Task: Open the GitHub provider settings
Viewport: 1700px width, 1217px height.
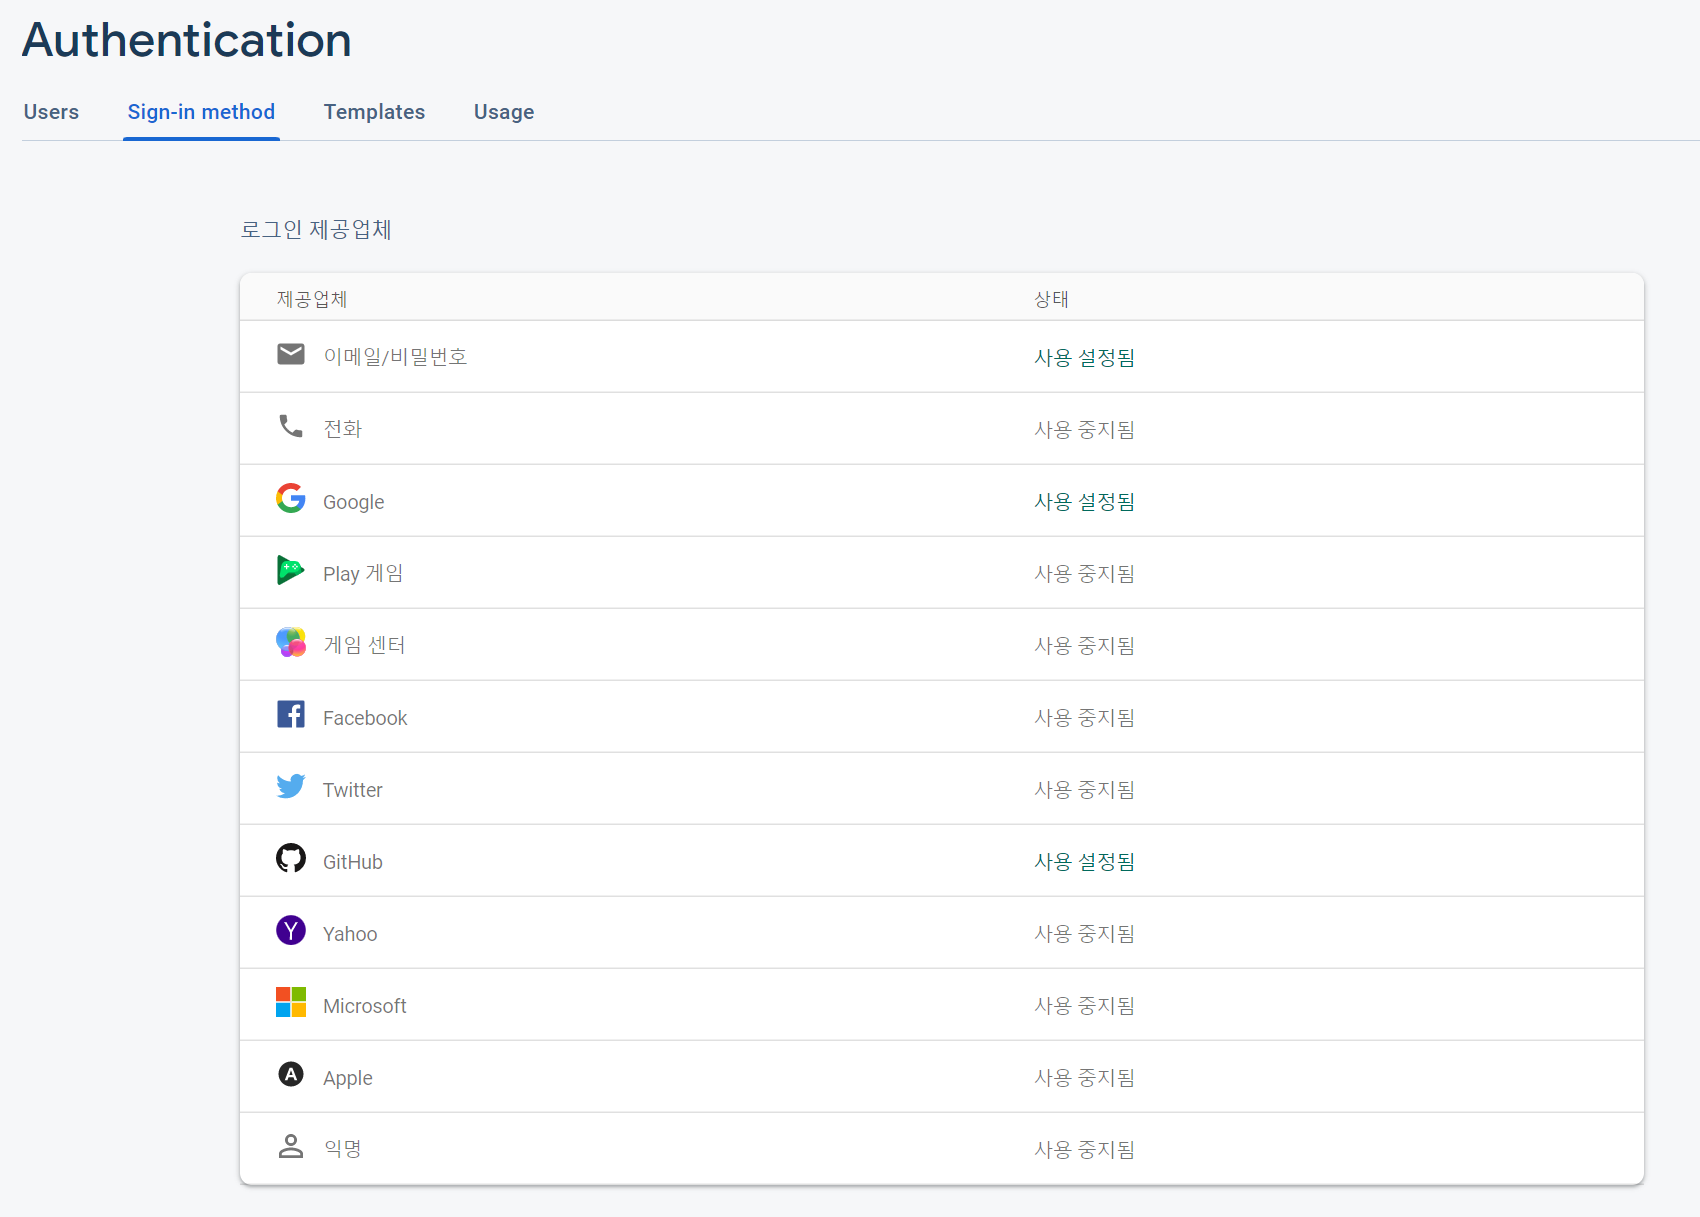Action: point(942,861)
